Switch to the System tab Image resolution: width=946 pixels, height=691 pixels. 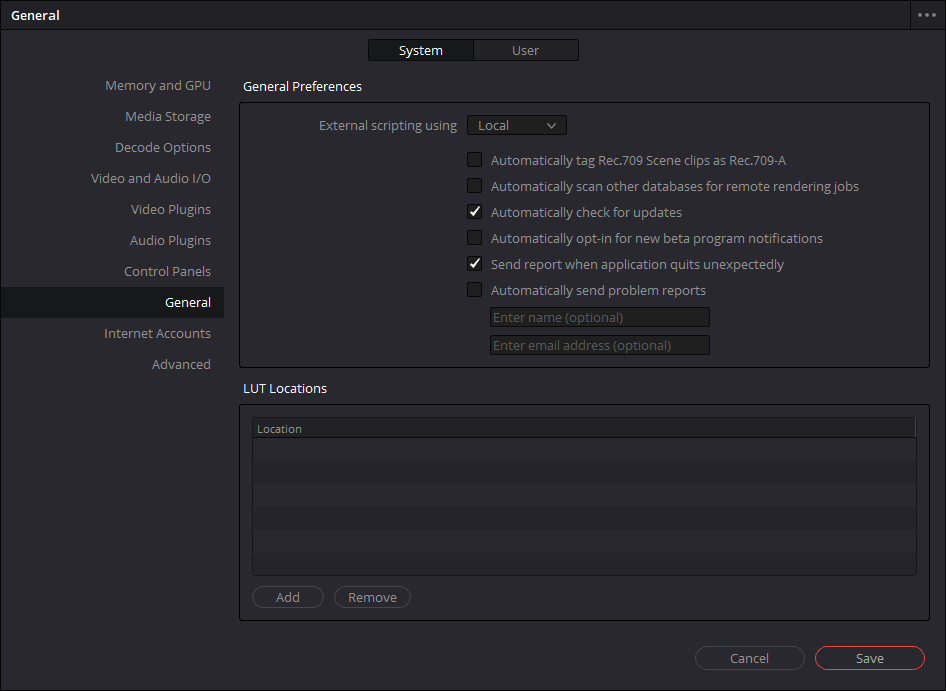(421, 51)
